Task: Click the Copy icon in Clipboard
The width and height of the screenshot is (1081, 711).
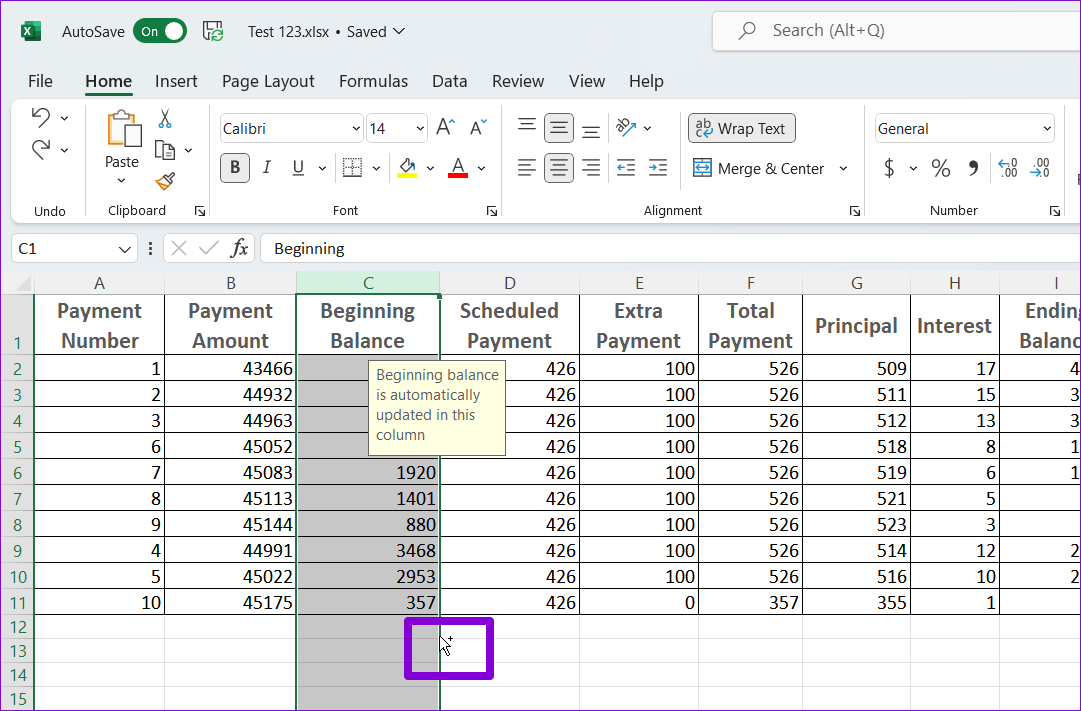Action: [x=164, y=150]
